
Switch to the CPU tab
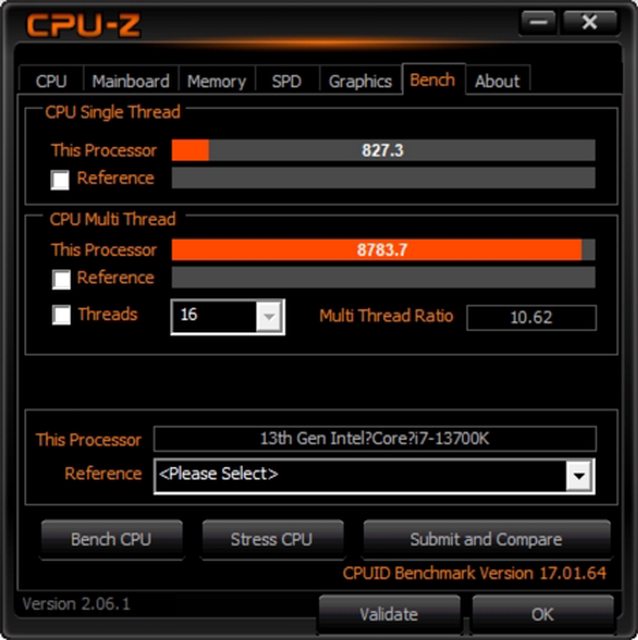(51, 81)
